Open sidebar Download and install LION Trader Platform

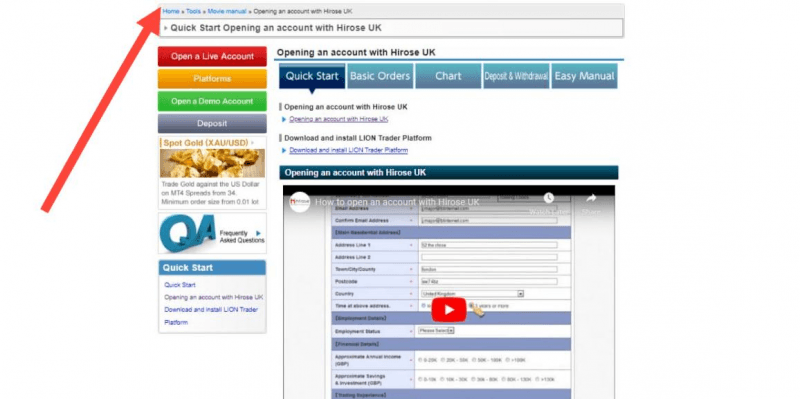coord(211,316)
